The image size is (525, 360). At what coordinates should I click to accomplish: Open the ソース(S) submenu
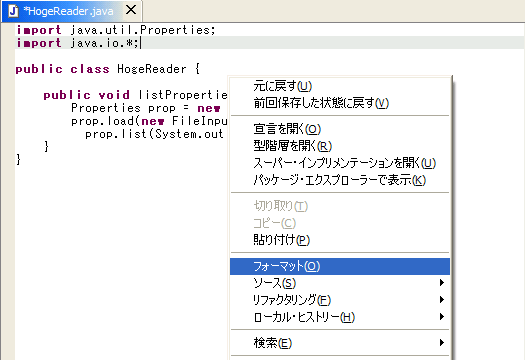pyautogui.click(x=340, y=283)
